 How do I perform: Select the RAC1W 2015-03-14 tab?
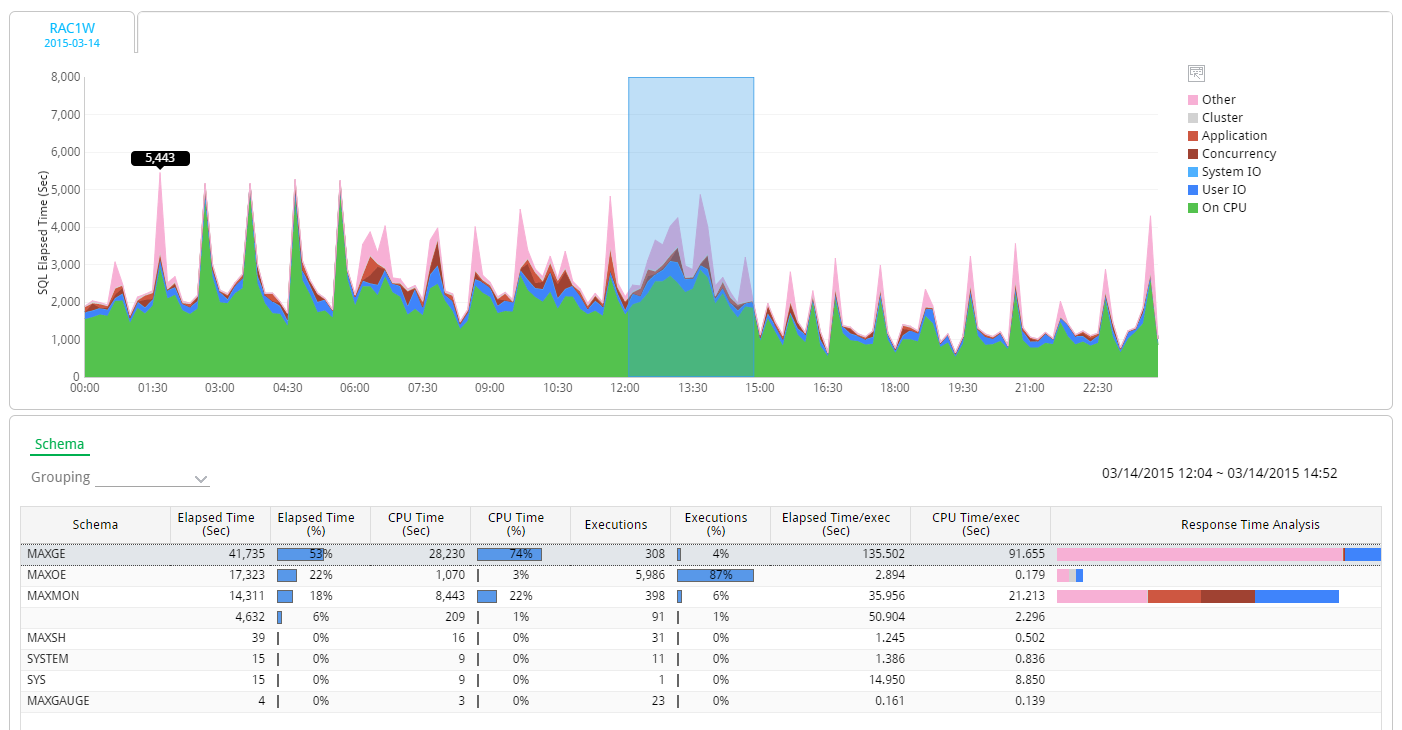click(73, 34)
